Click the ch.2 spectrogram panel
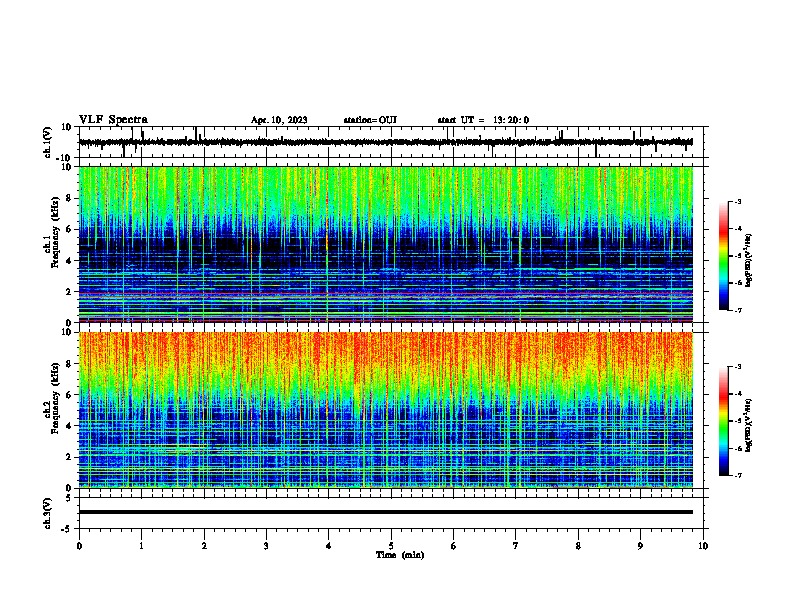 point(385,410)
